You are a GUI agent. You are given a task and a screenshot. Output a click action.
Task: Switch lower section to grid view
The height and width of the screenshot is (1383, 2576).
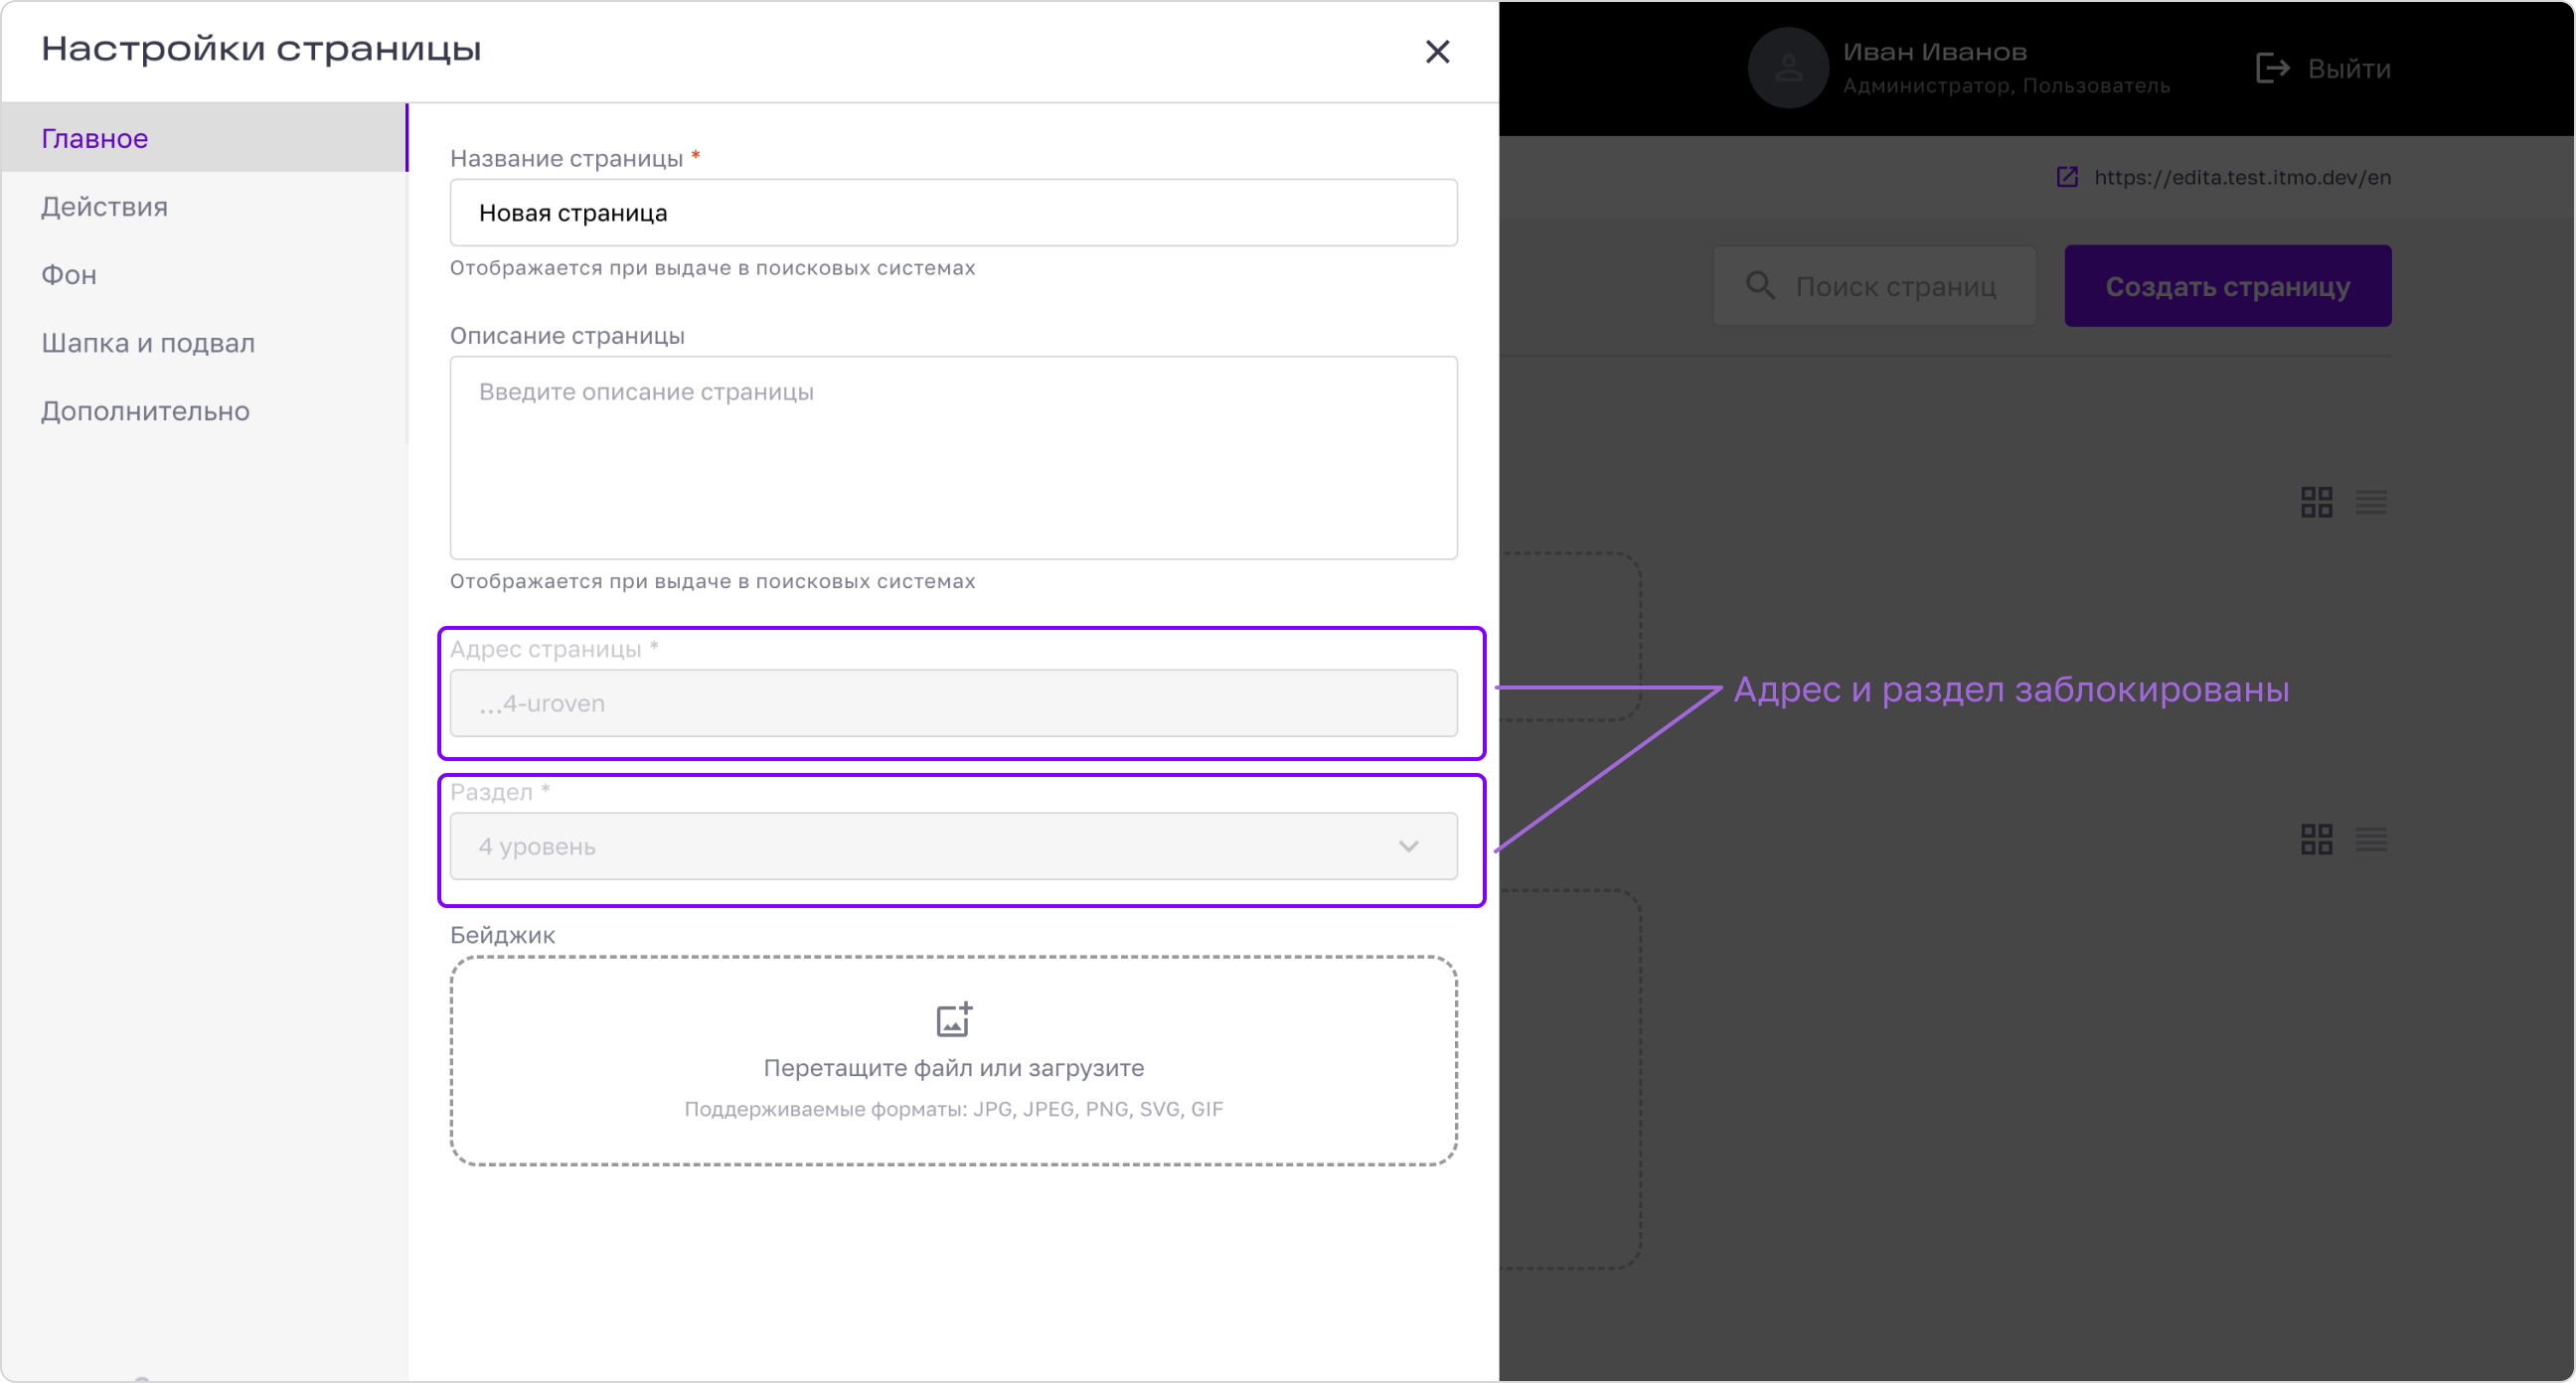pyautogui.click(x=2316, y=839)
